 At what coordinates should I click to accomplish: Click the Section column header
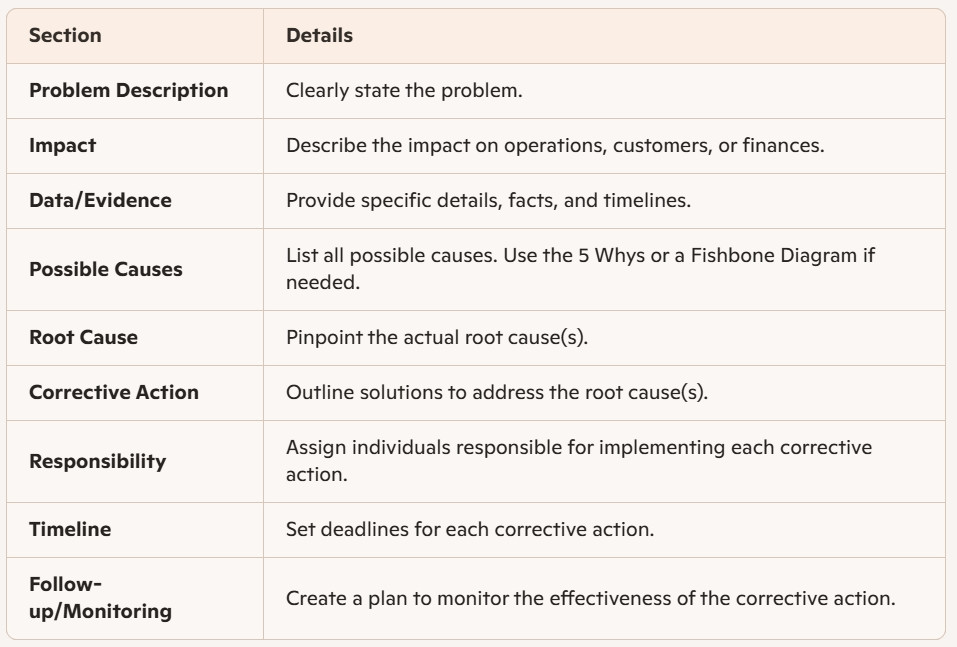click(x=65, y=35)
